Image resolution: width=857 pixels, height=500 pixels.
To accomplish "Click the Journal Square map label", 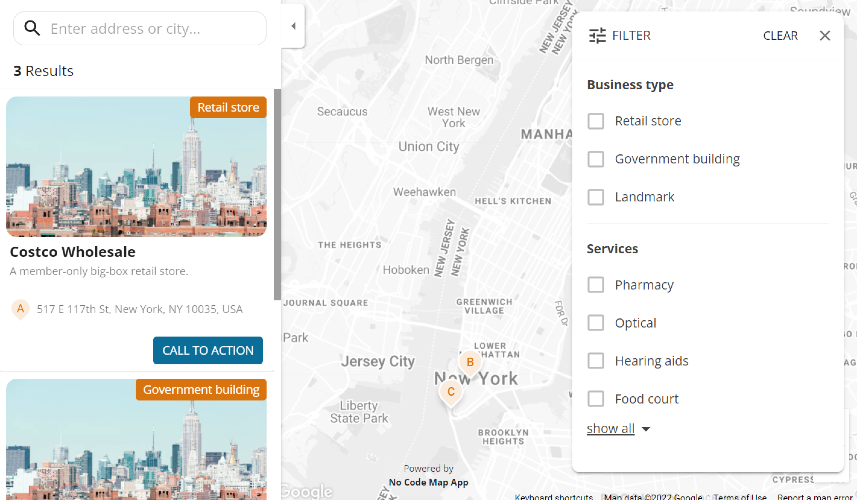I will point(326,303).
